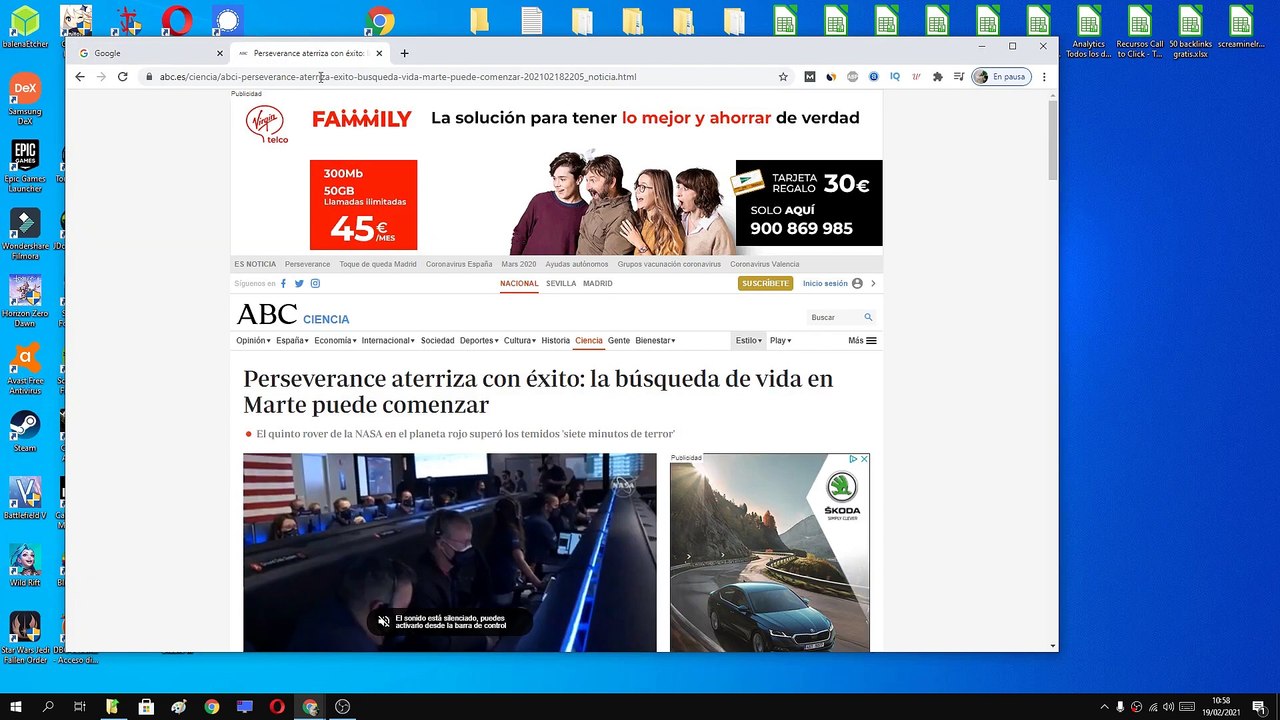Viewport: 1280px width, 720px height.
Task: Open Task View in the taskbar
Action: 80,707
